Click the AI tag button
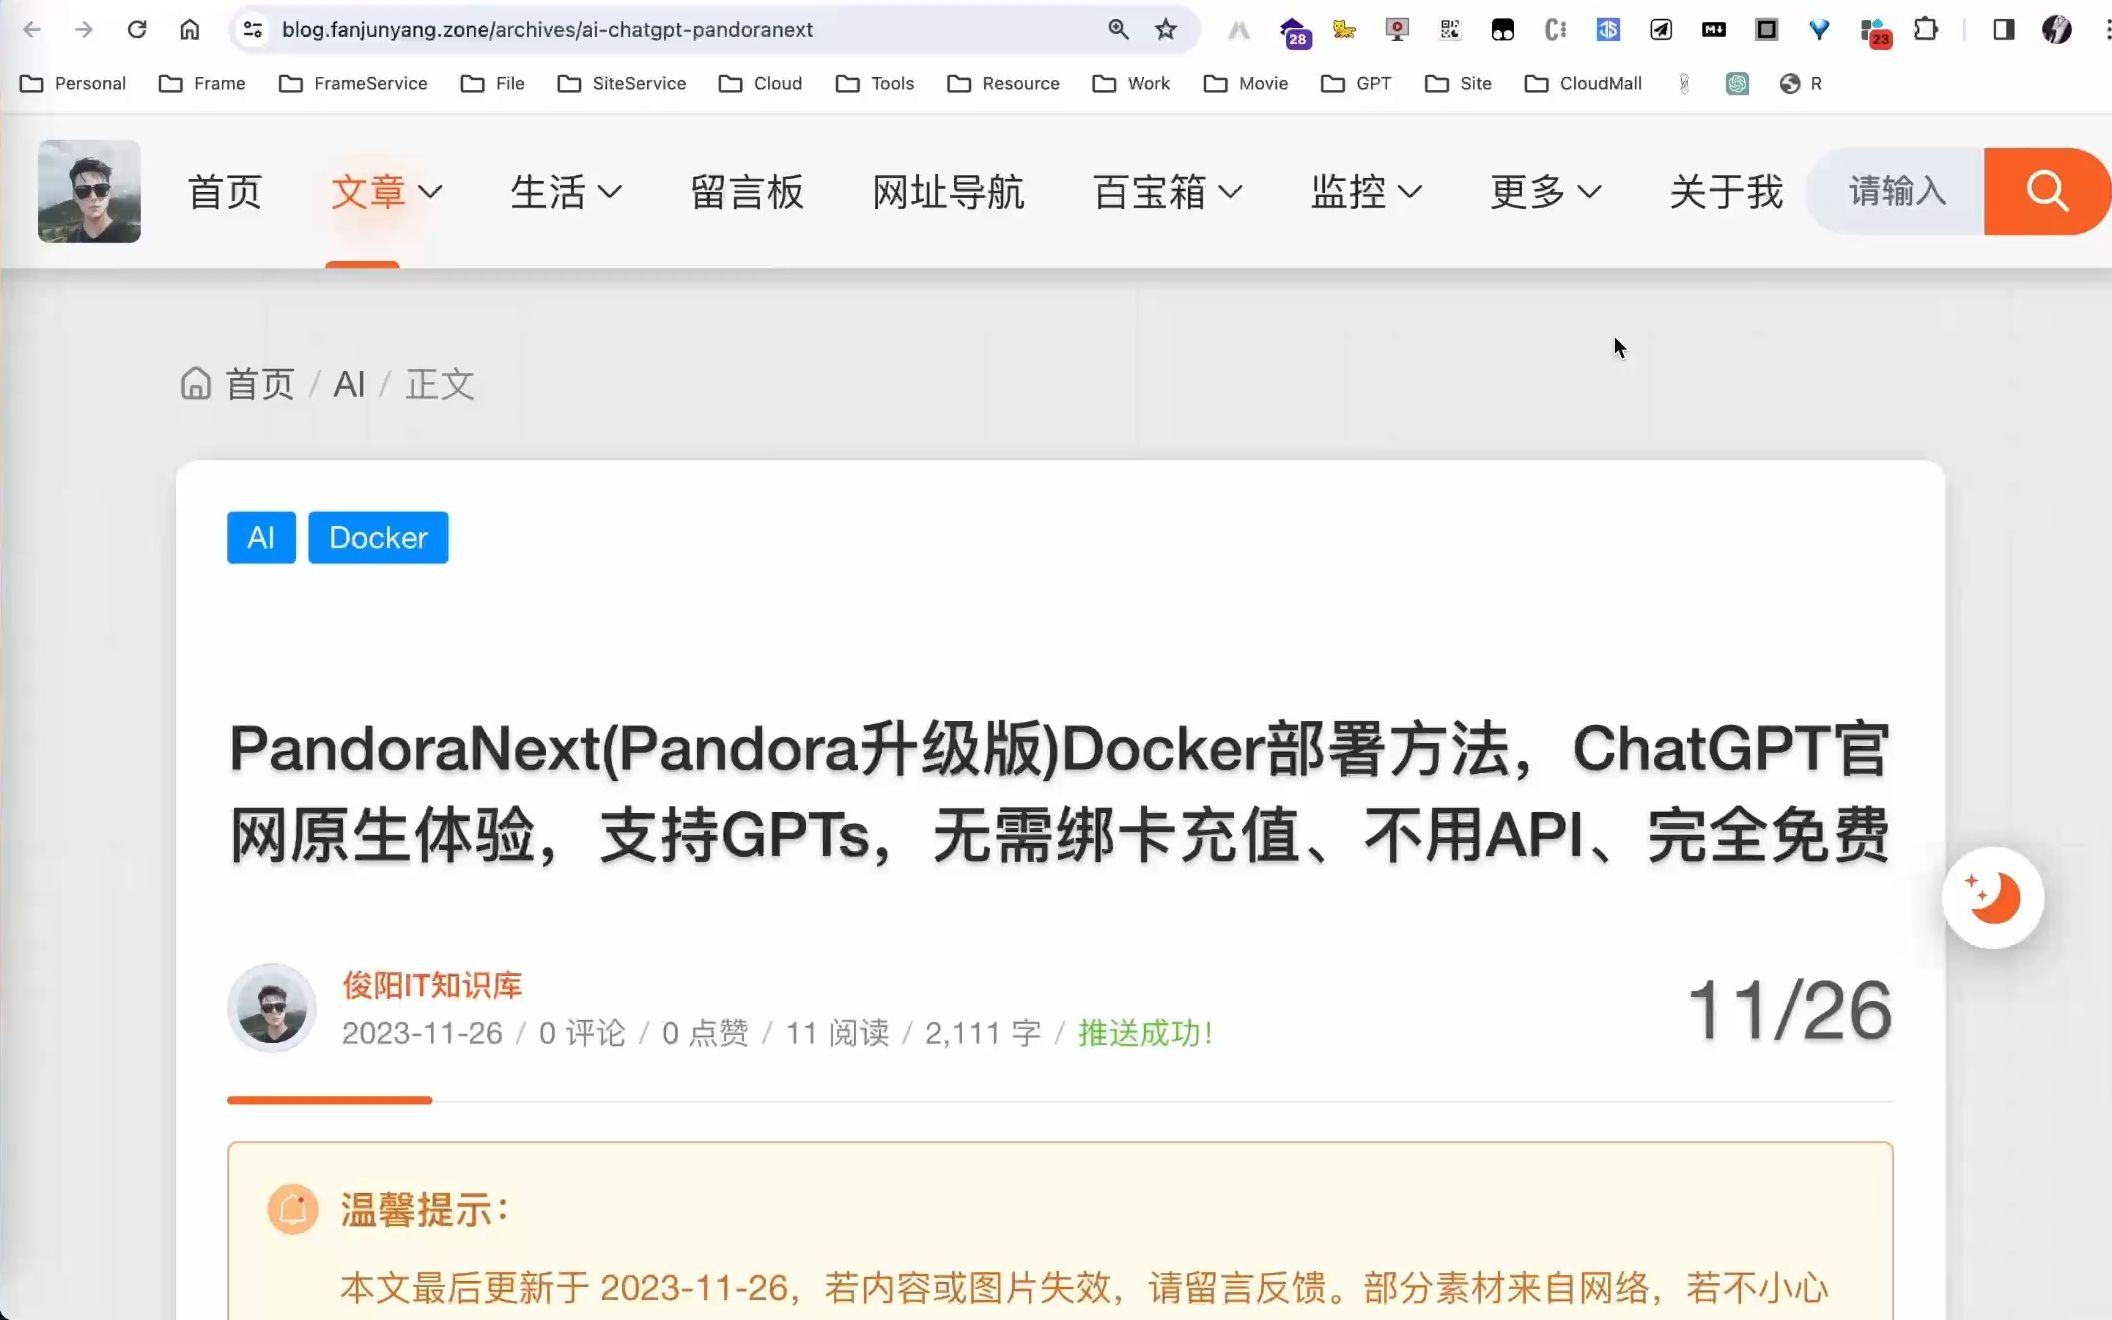 click(x=261, y=538)
